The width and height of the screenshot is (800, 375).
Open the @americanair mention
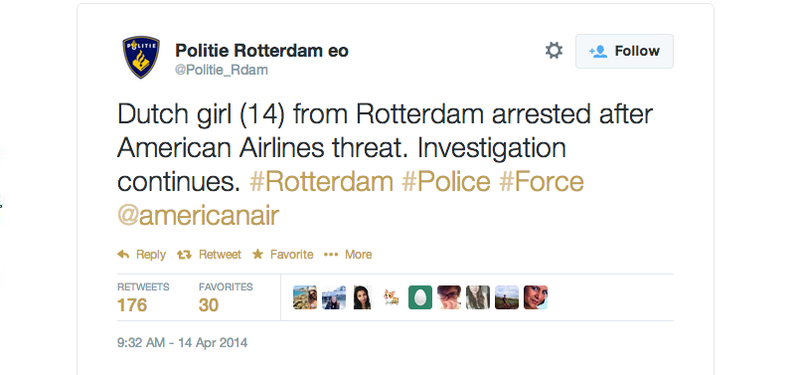point(198,215)
